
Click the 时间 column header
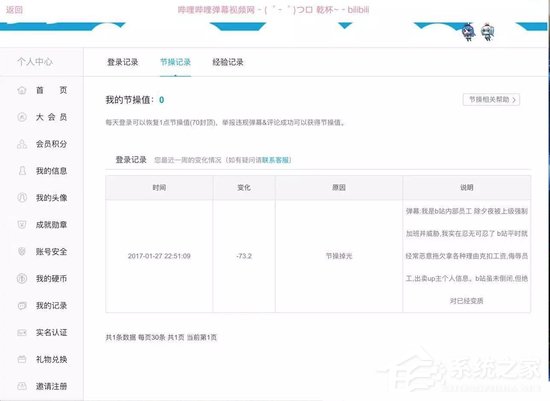(159, 188)
